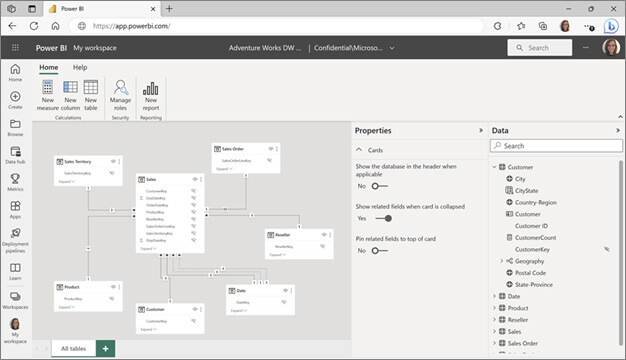This screenshot has width=626, height=360.
Task: Select the Power BI browser tab
Action: (103, 9)
